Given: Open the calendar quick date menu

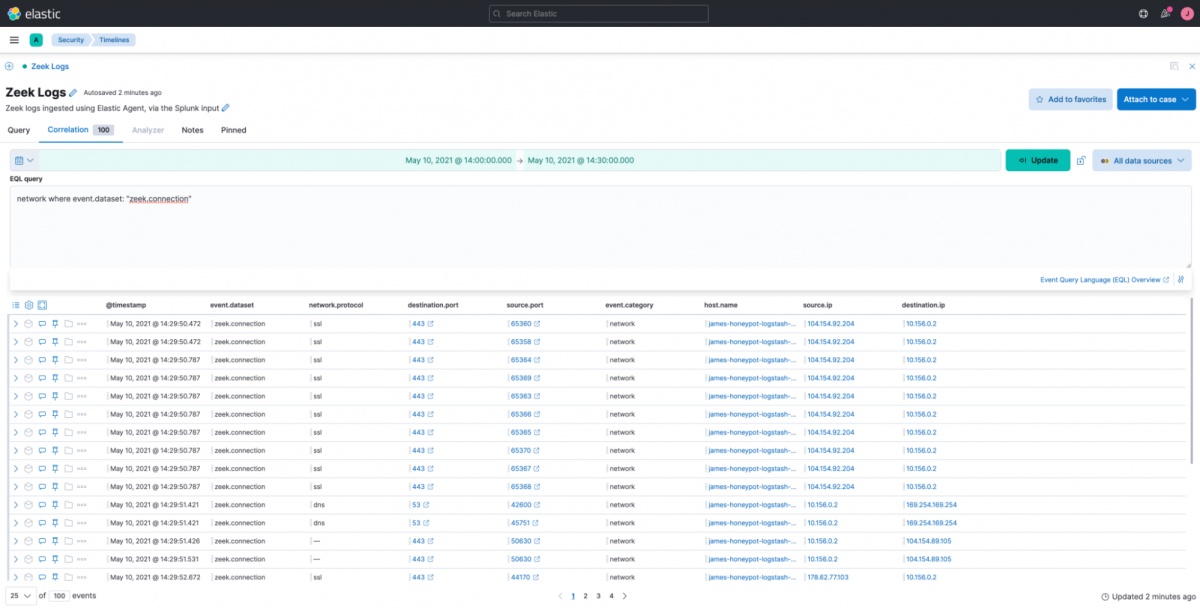Looking at the screenshot, I should click(24, 160).
